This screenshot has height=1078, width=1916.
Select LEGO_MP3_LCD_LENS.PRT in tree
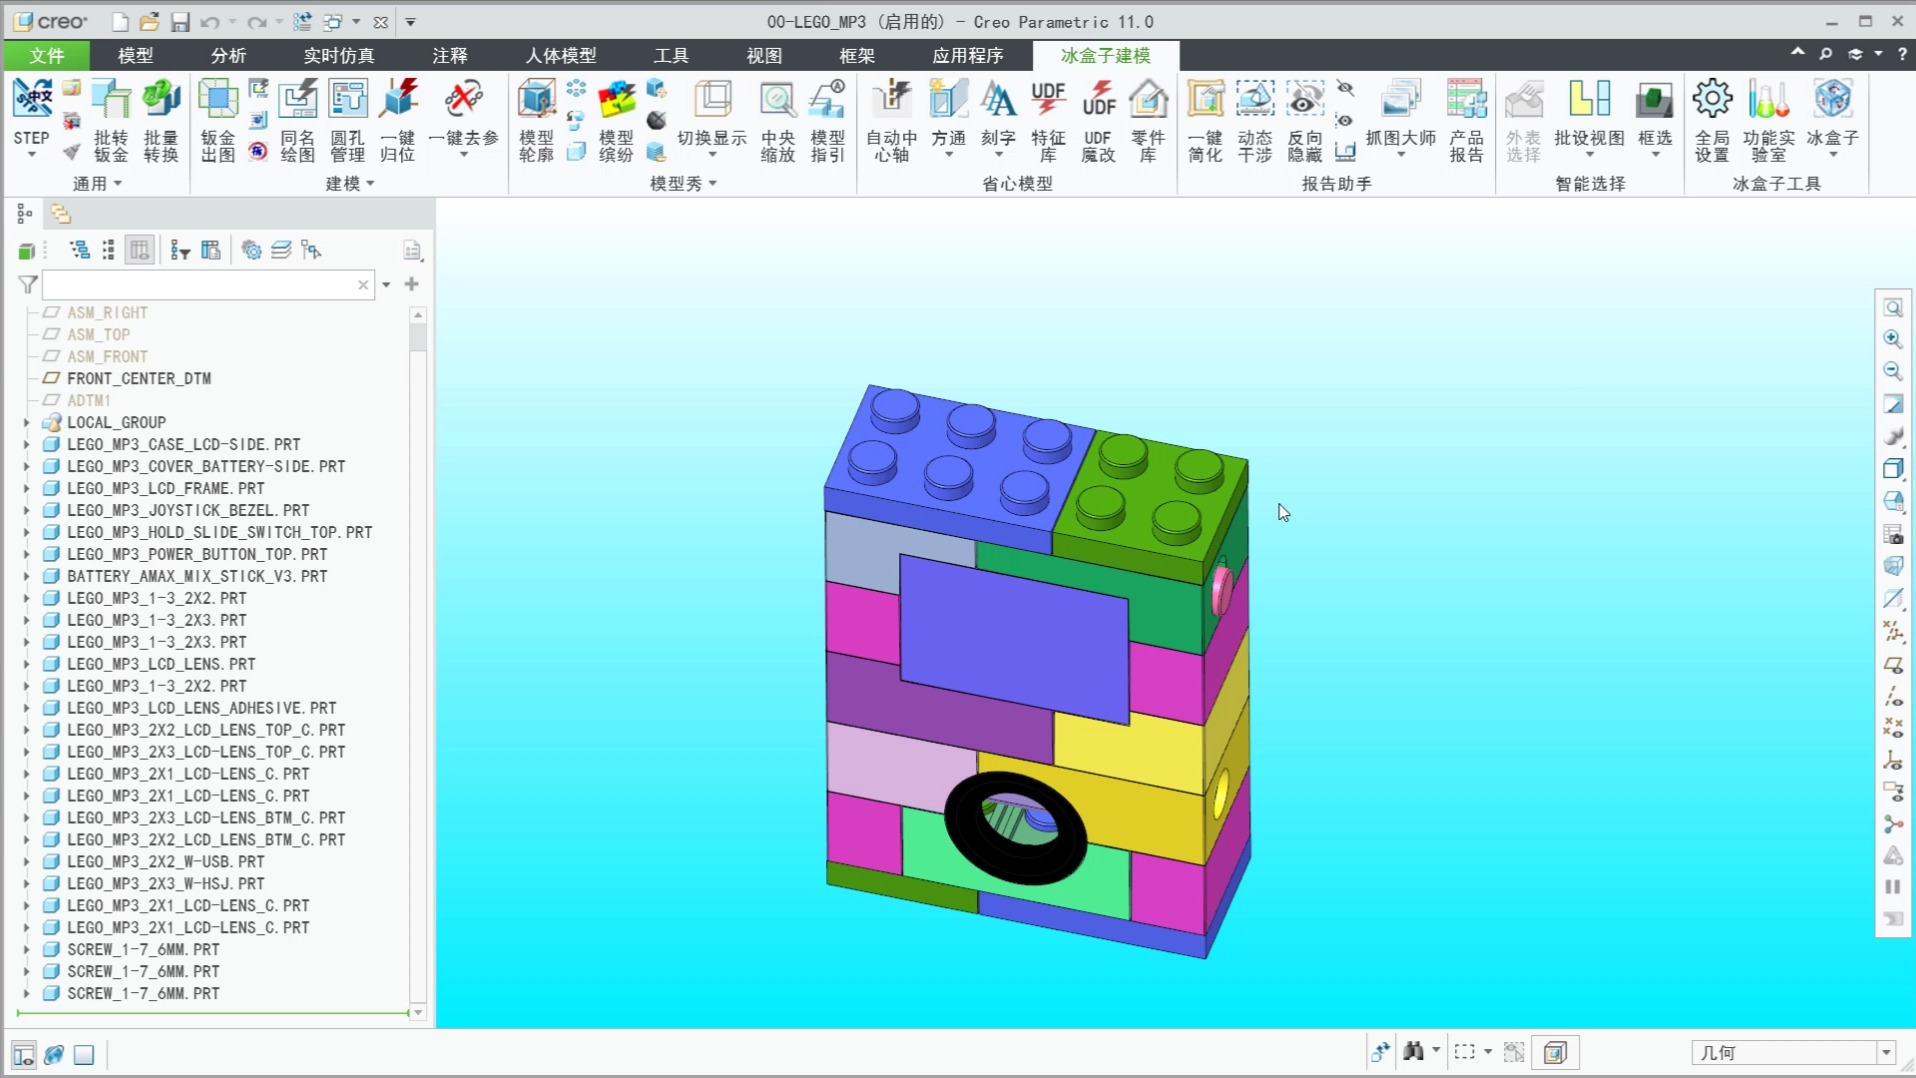pyautogui.click(x=161, y=664)
